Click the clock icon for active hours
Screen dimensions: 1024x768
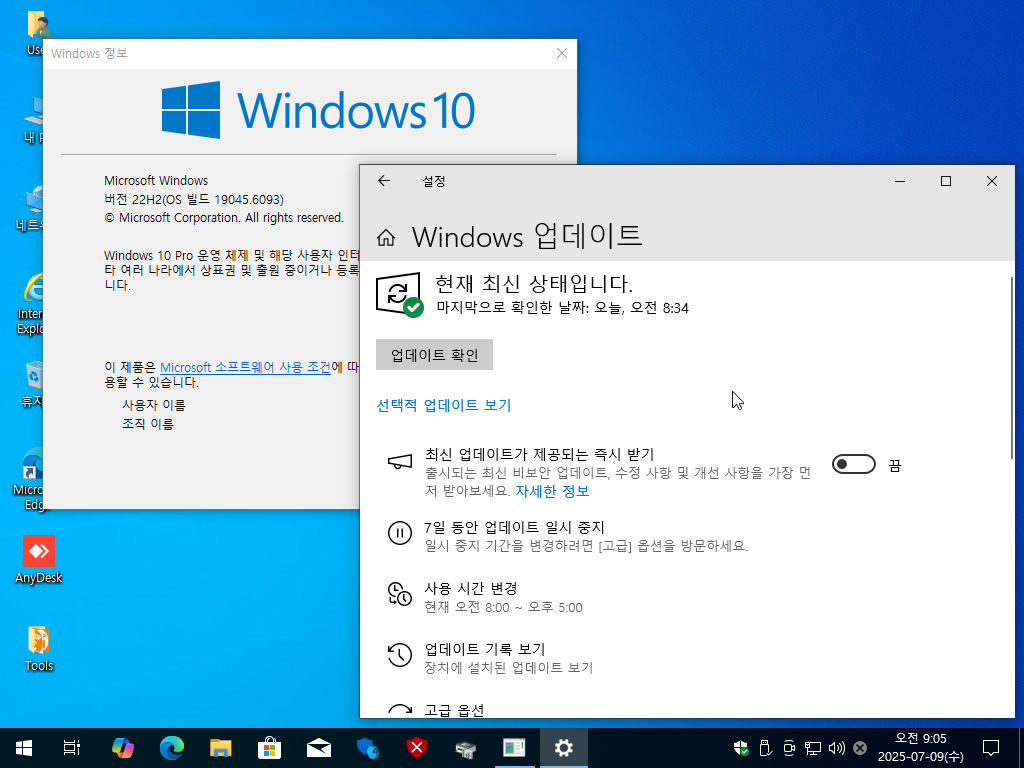[x=400, y=594]
